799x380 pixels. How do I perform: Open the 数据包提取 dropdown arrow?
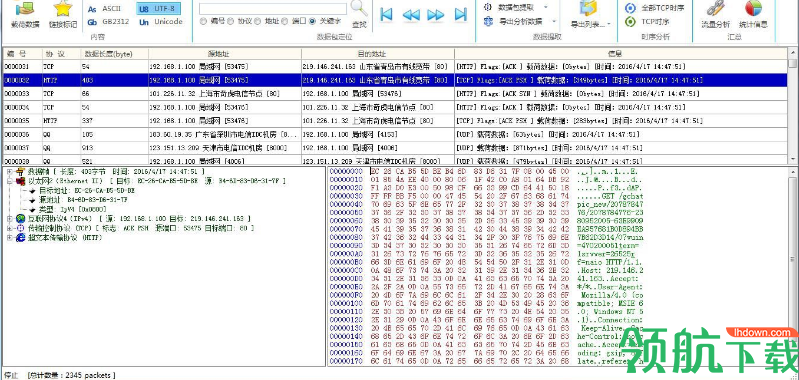click(546, 7)
